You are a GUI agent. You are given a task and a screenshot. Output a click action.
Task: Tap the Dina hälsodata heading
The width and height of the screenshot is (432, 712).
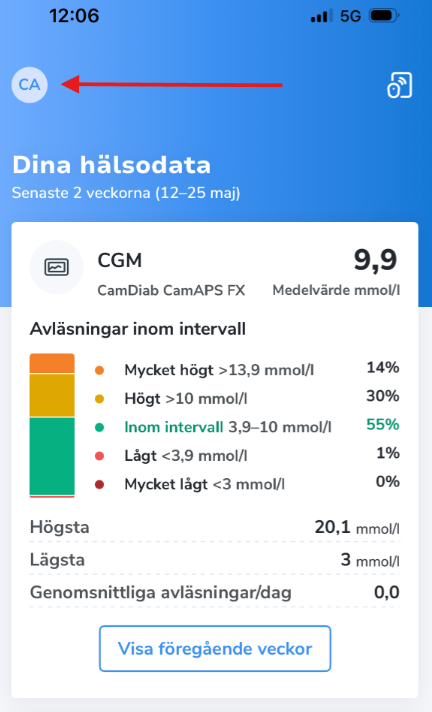coord(111,165)
